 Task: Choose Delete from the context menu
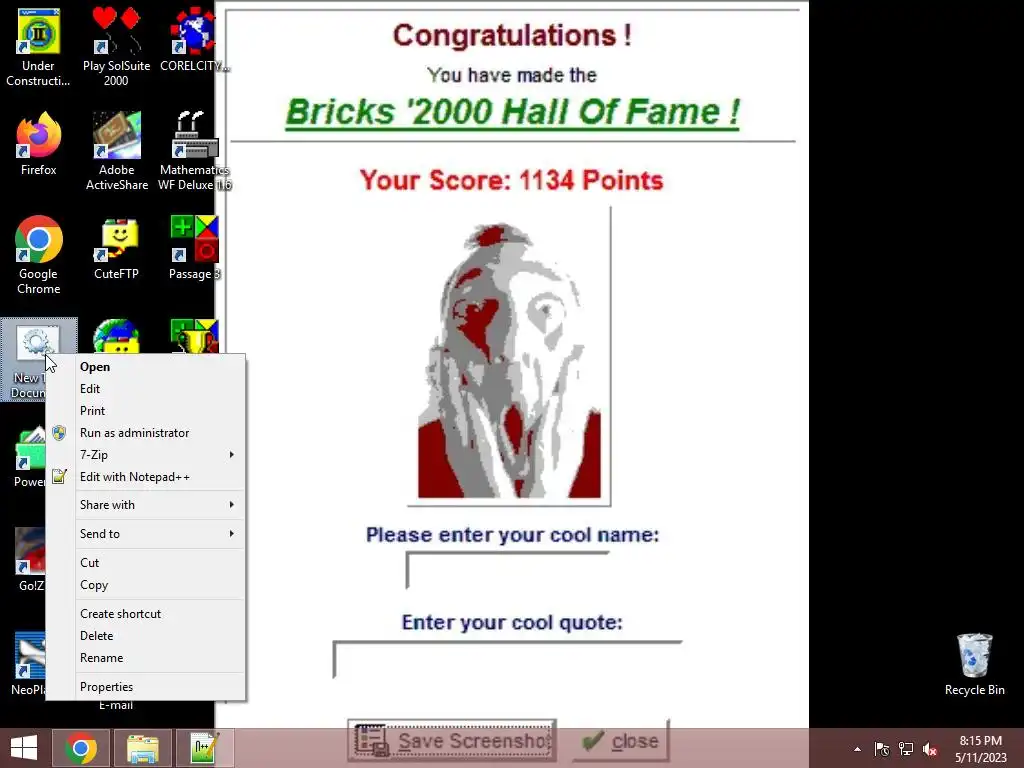click(x=146, y=636)
